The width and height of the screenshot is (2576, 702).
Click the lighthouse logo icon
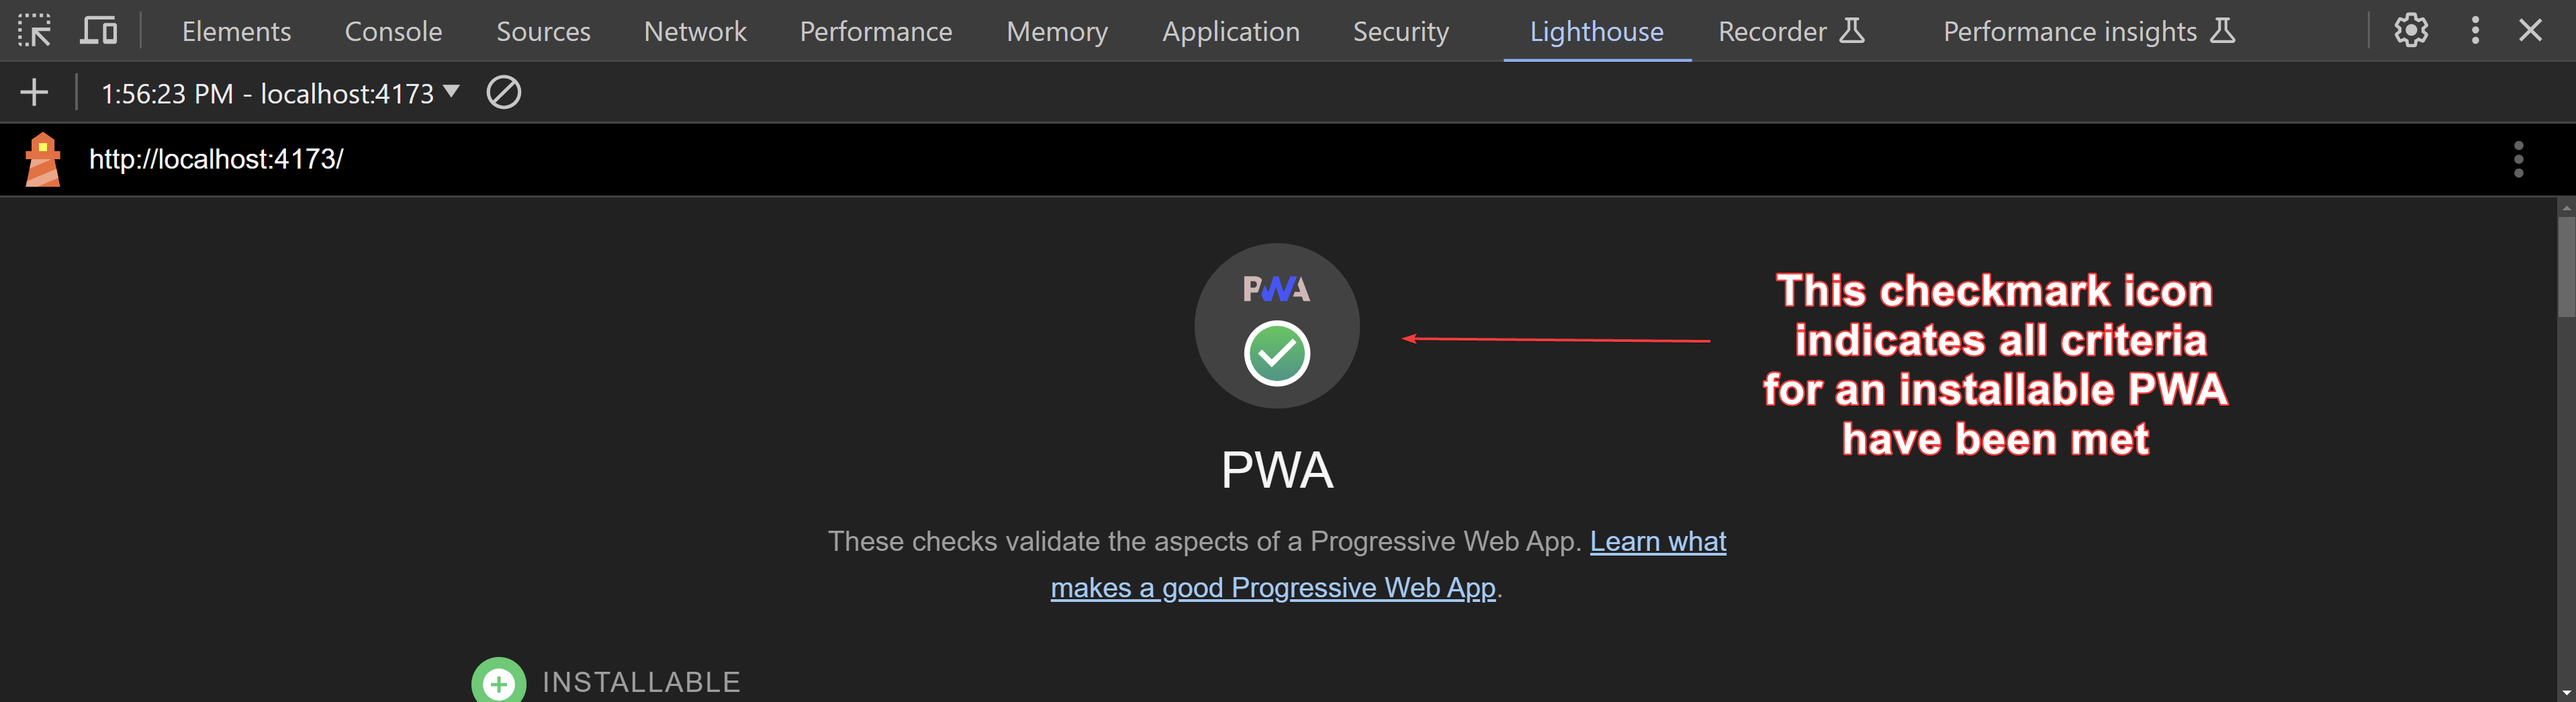click(42, 159)
